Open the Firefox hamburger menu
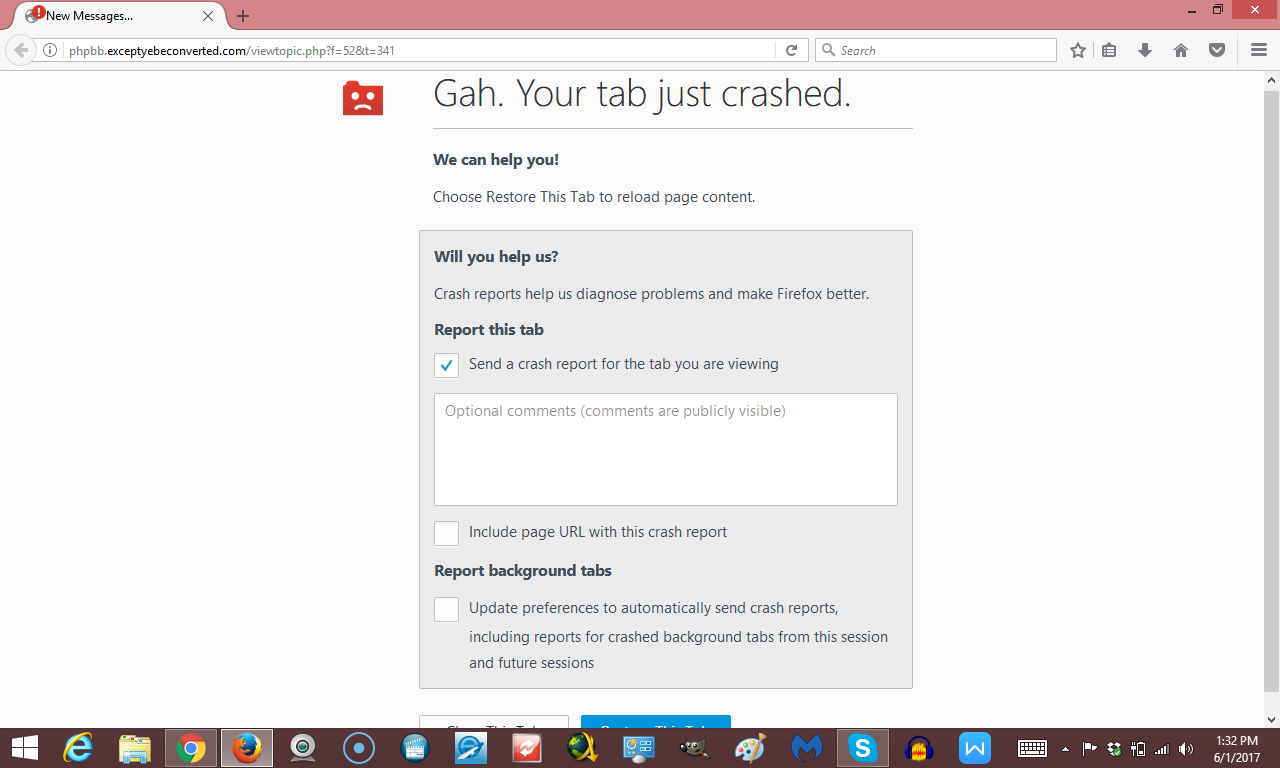This screenshot has width=1280, height=768. pyautogui.click(x=1258, y=50)
